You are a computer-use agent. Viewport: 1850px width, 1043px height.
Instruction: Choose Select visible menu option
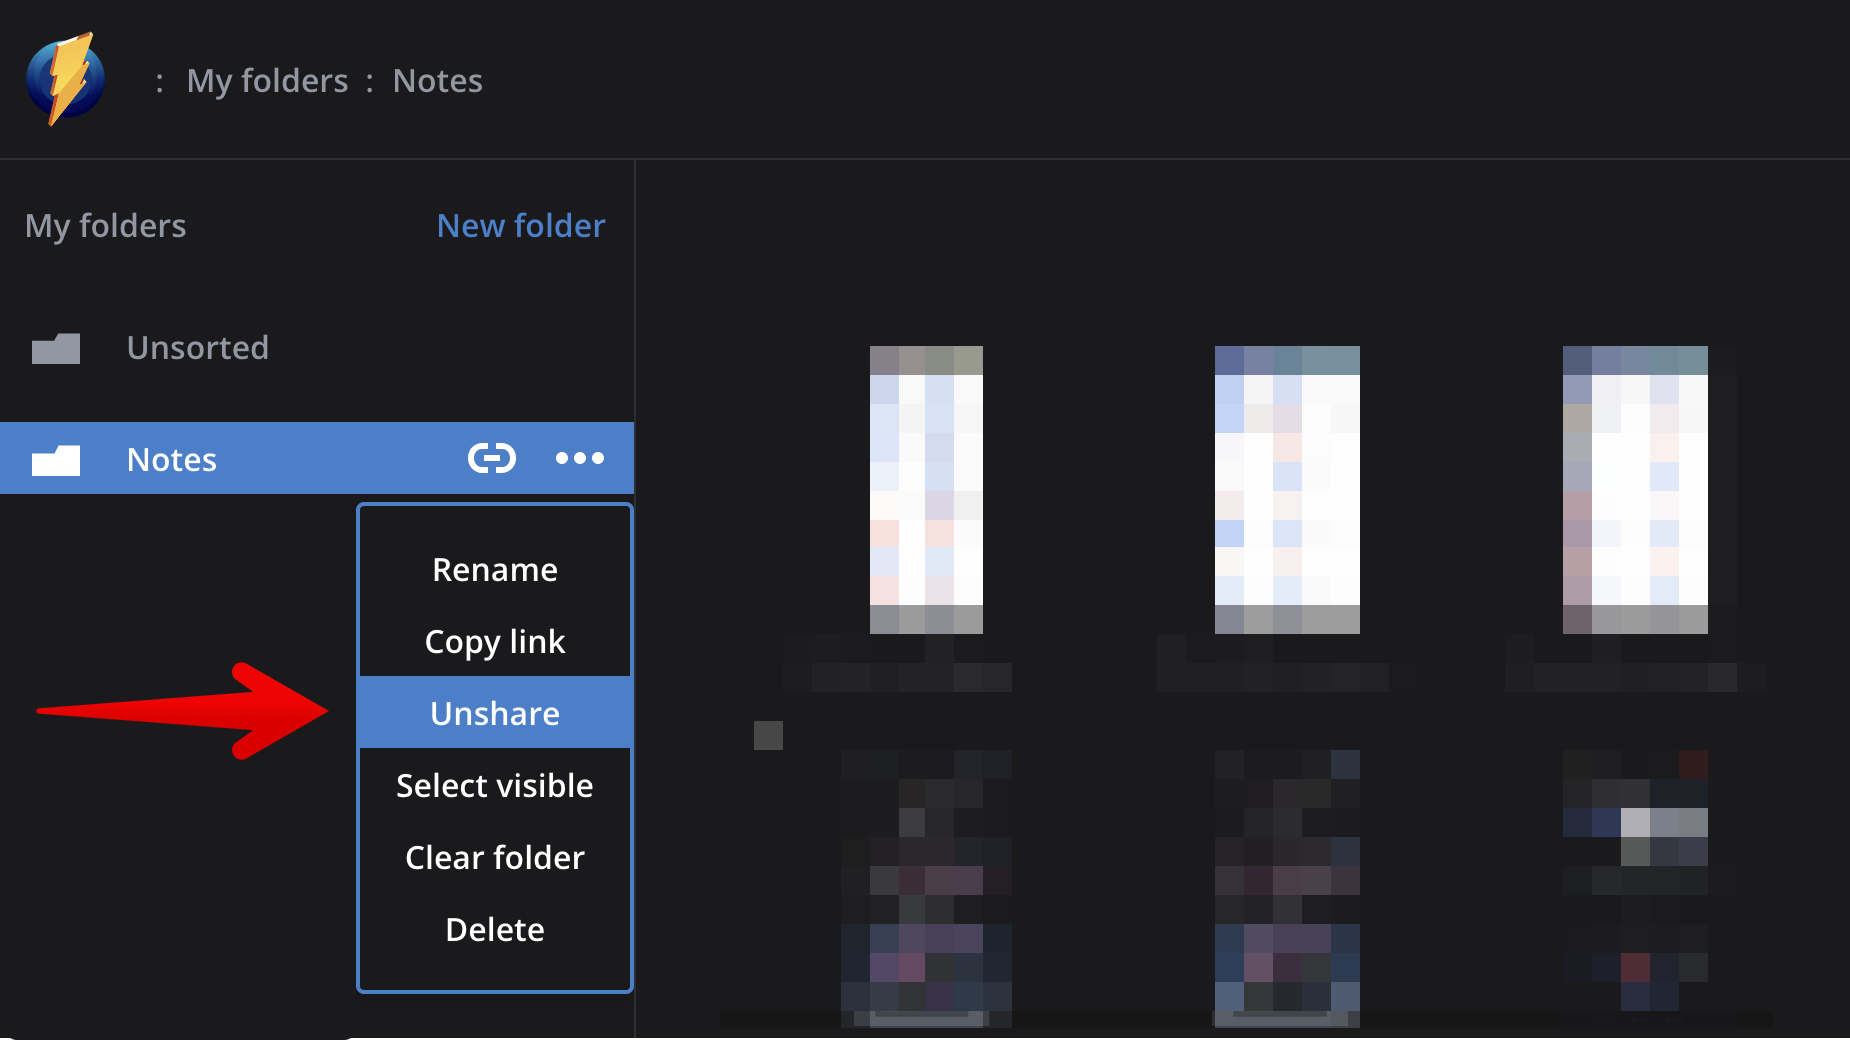(x=494, y=786)
